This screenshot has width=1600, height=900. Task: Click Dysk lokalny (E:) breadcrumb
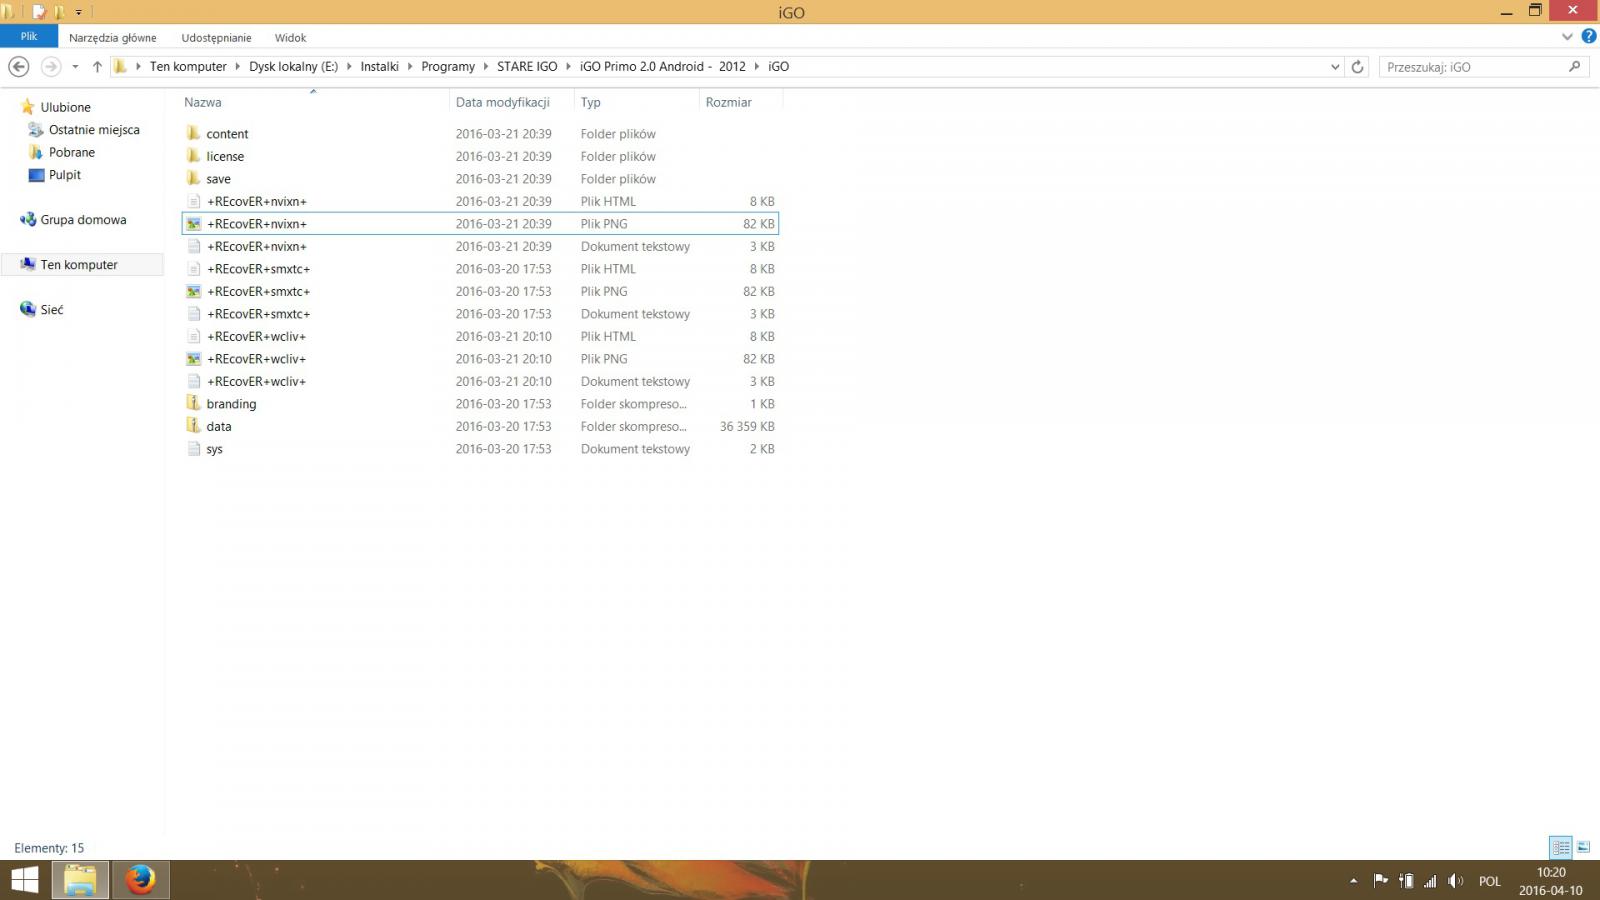(x=293, y=67)
